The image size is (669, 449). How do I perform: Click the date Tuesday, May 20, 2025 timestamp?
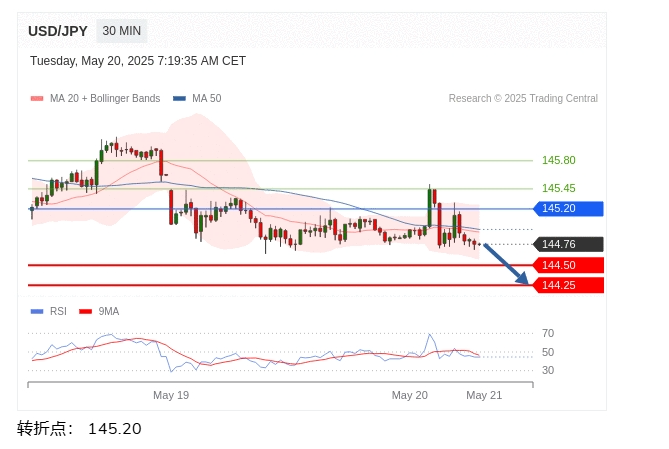pos(138,61)
